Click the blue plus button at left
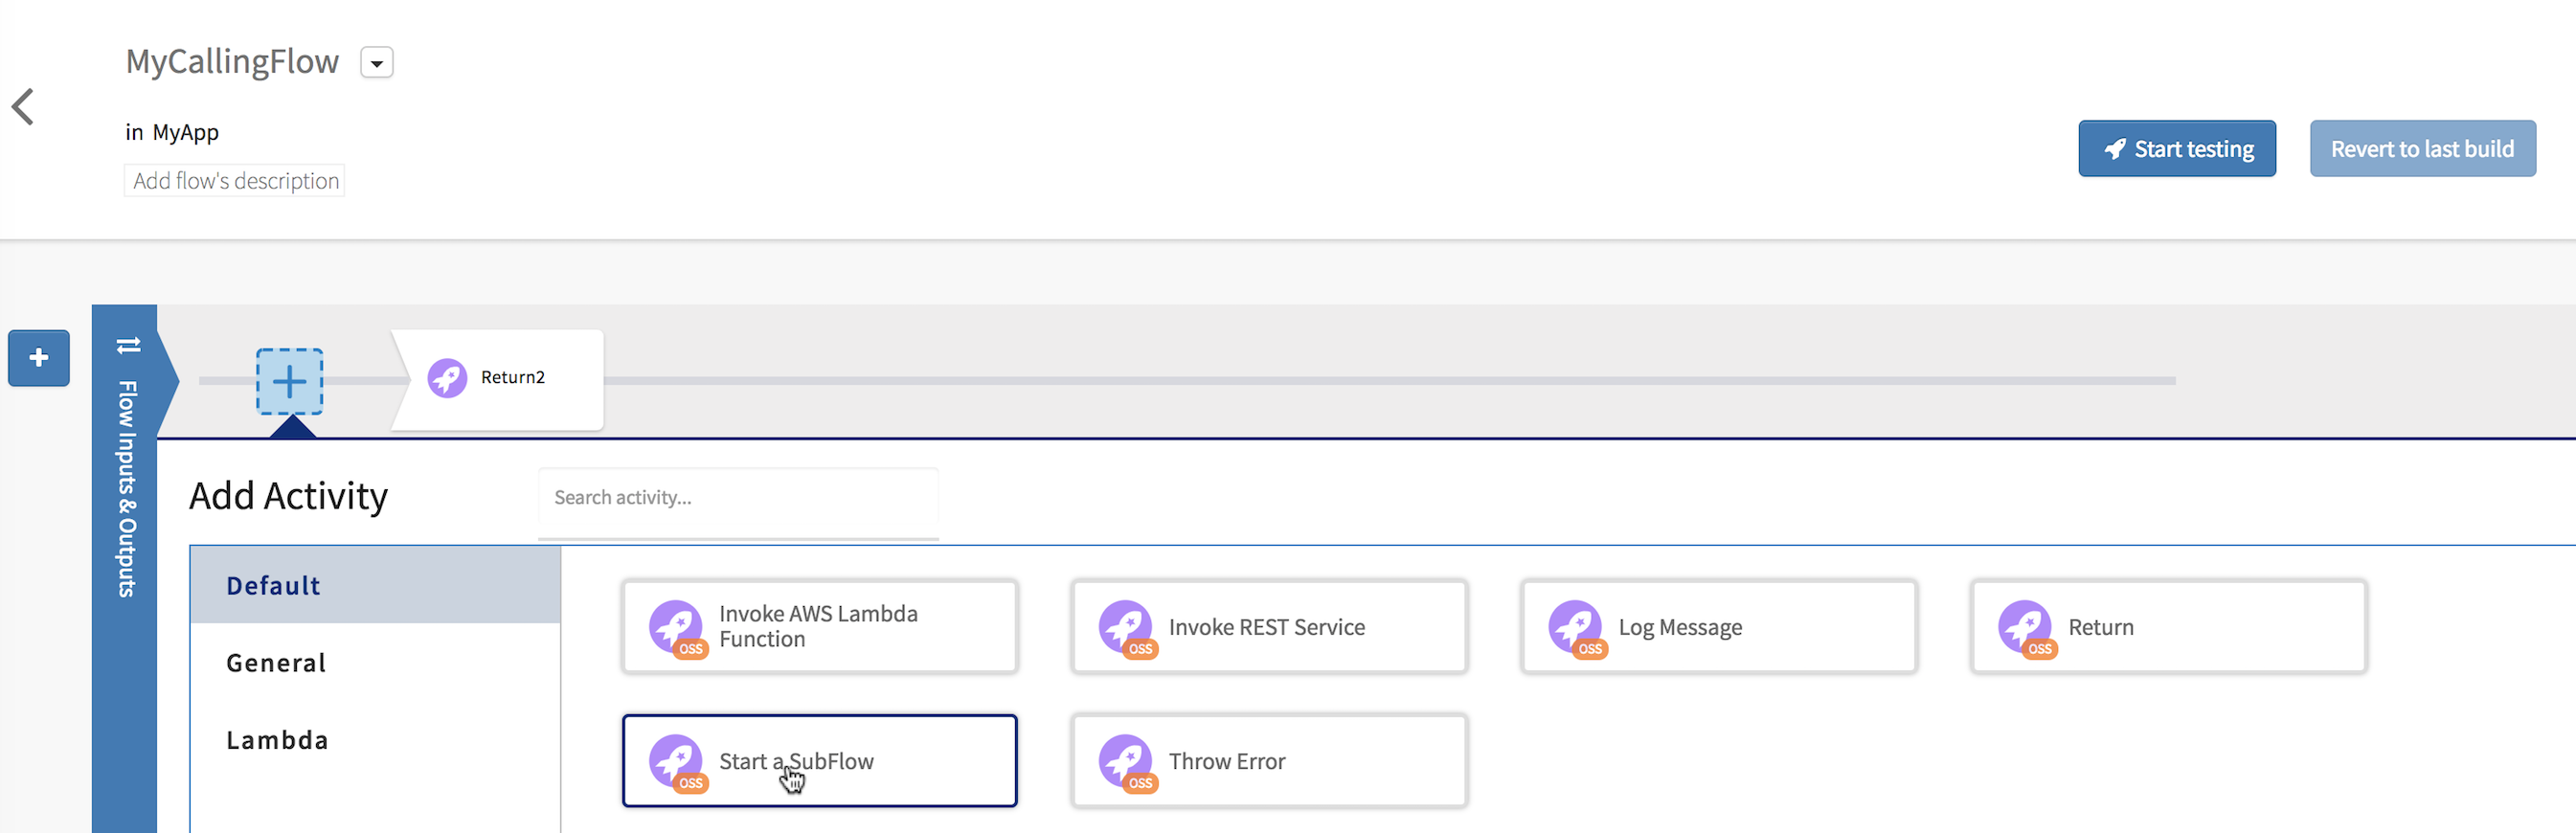Screen dimensions: 2576x833 [x=39, y=358]
